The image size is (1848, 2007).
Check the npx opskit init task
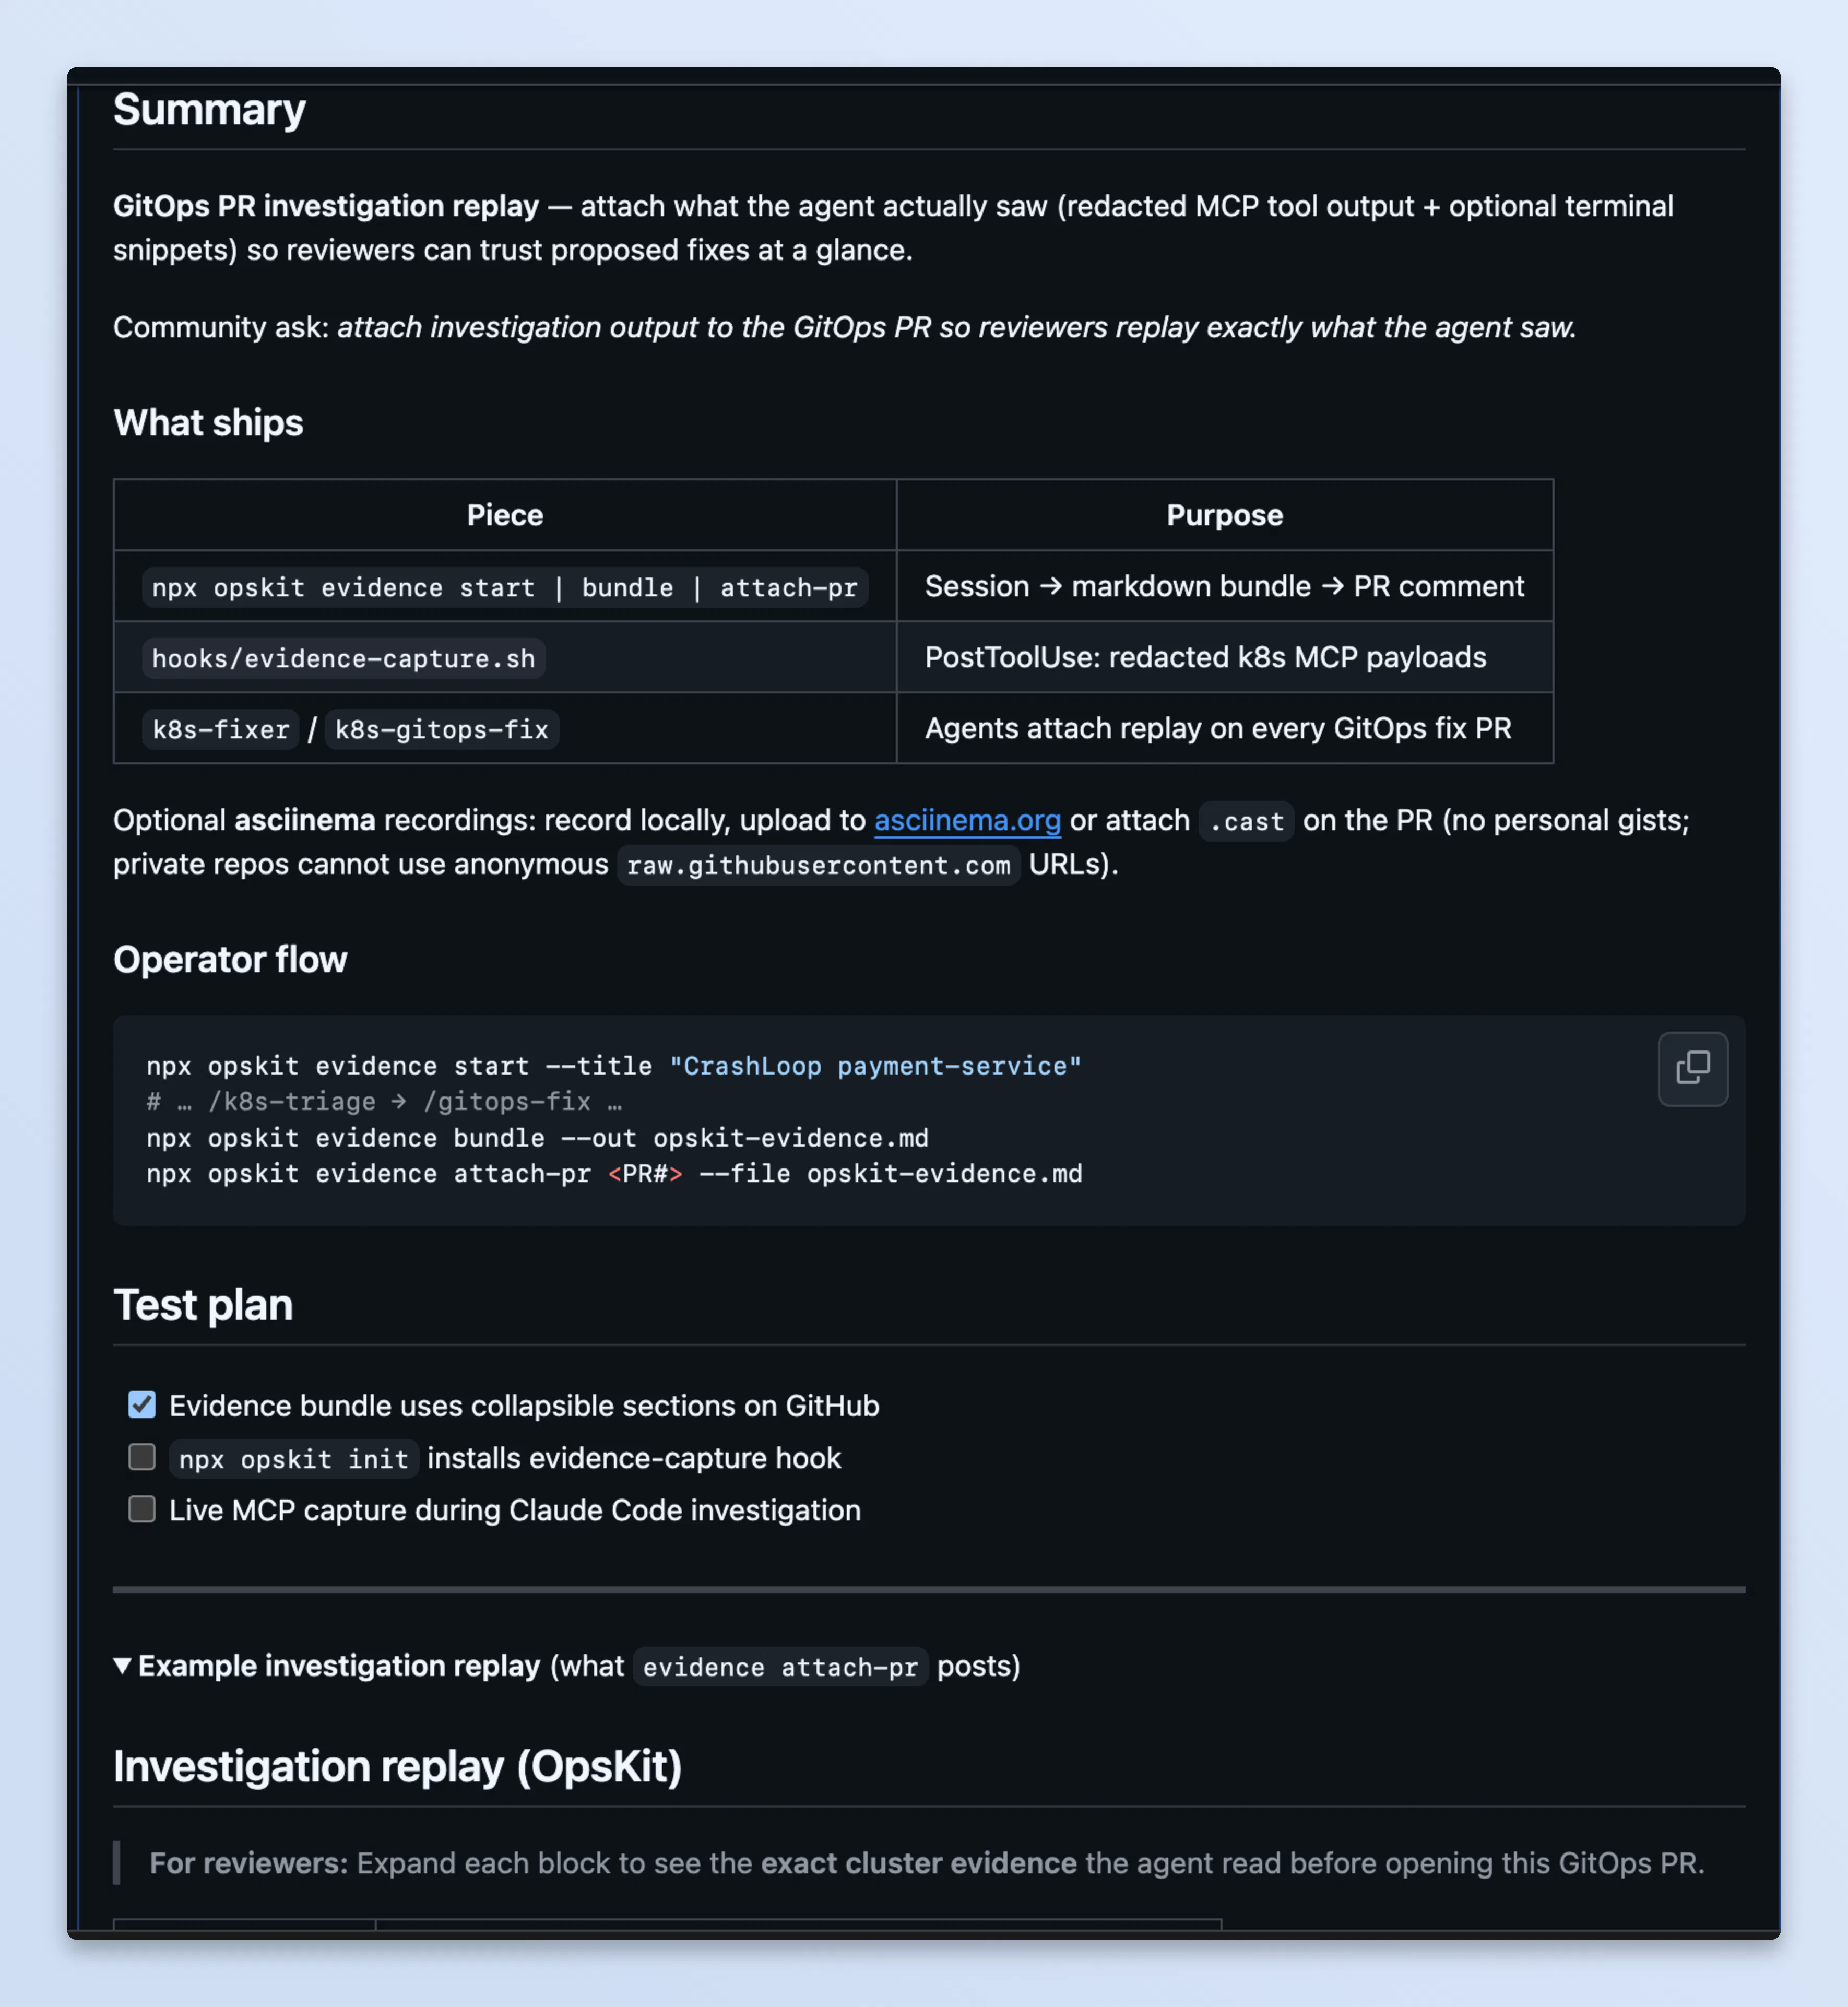tap(142, 1457)
